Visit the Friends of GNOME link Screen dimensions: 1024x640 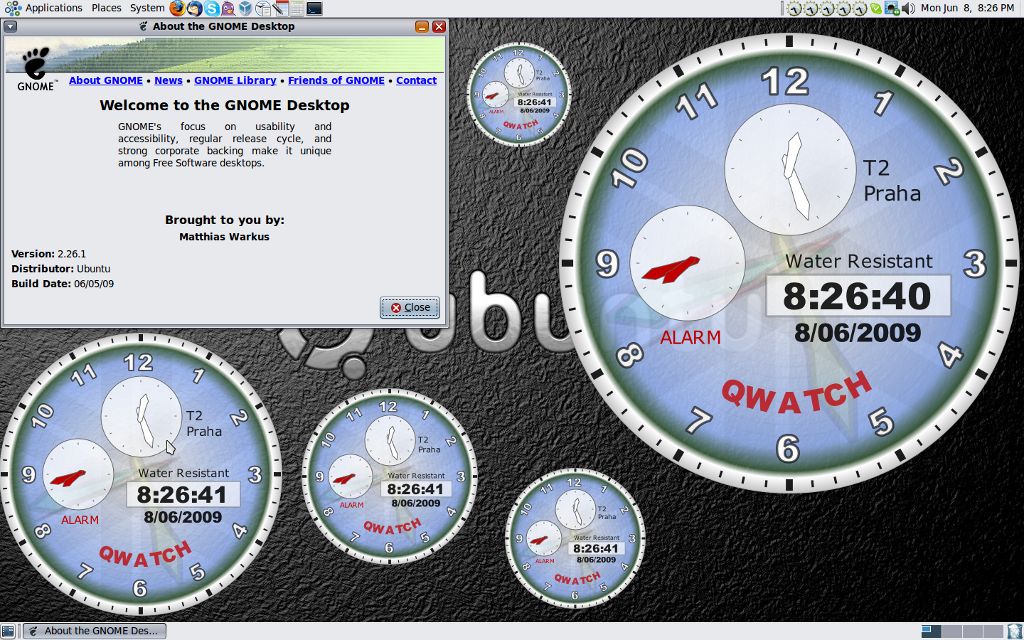click(x=336, y=80)
